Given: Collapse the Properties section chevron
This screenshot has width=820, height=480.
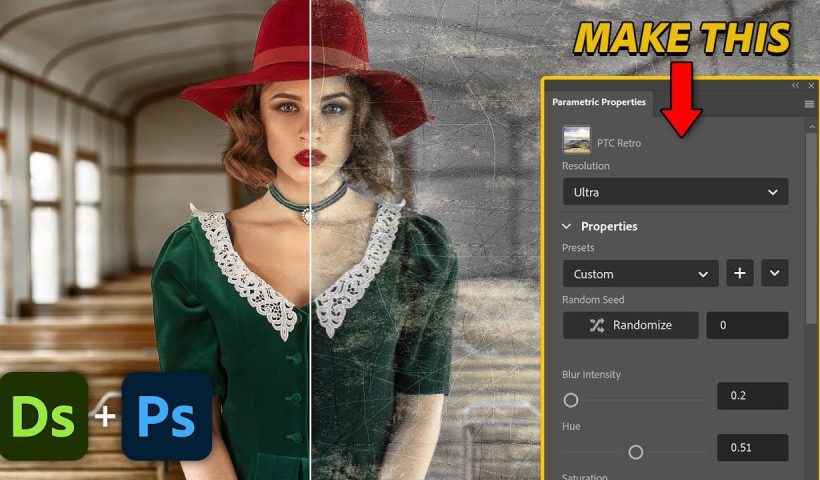Looking at the screenshot, I should 568,227.
